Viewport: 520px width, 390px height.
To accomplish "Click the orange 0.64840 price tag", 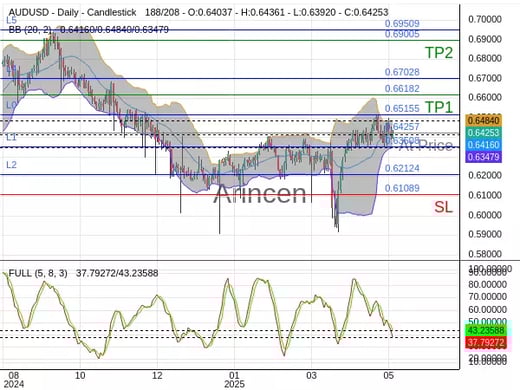I will 483,120.
